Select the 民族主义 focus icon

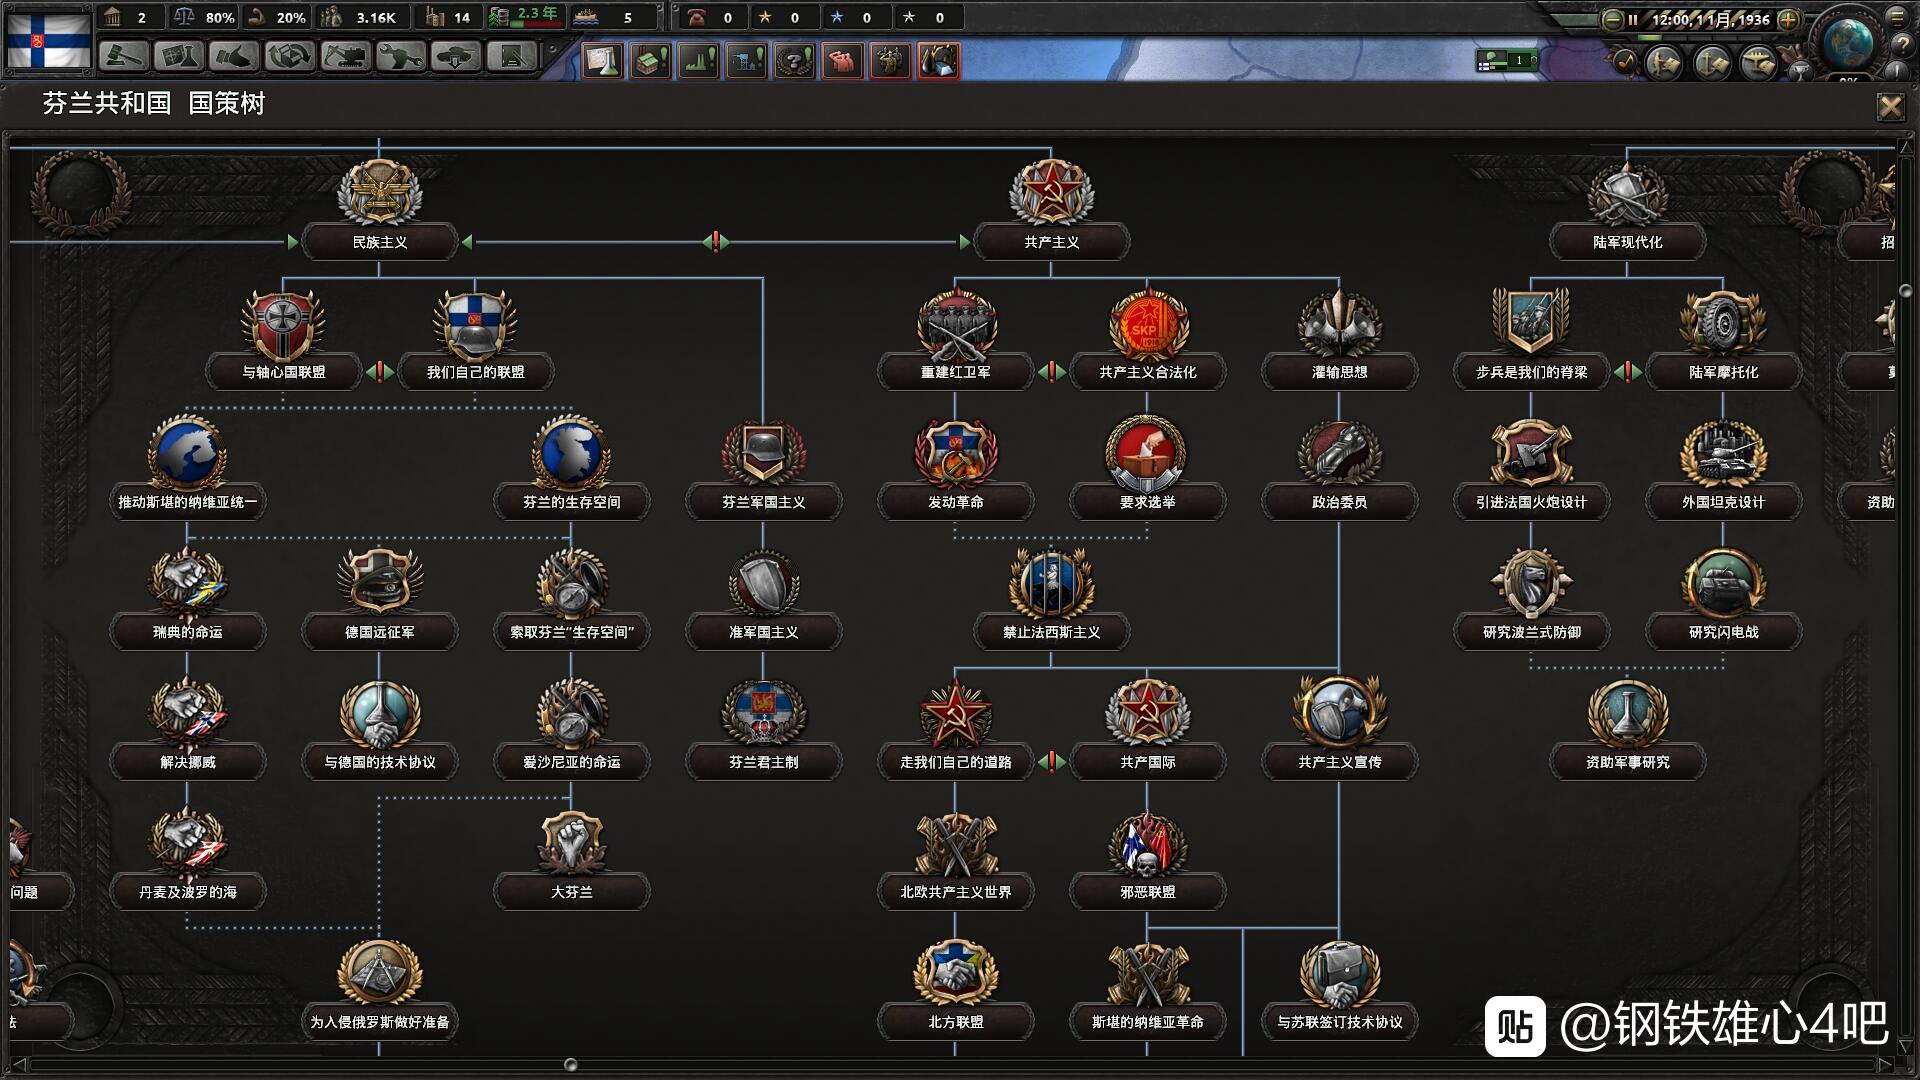tap(379, 192)
